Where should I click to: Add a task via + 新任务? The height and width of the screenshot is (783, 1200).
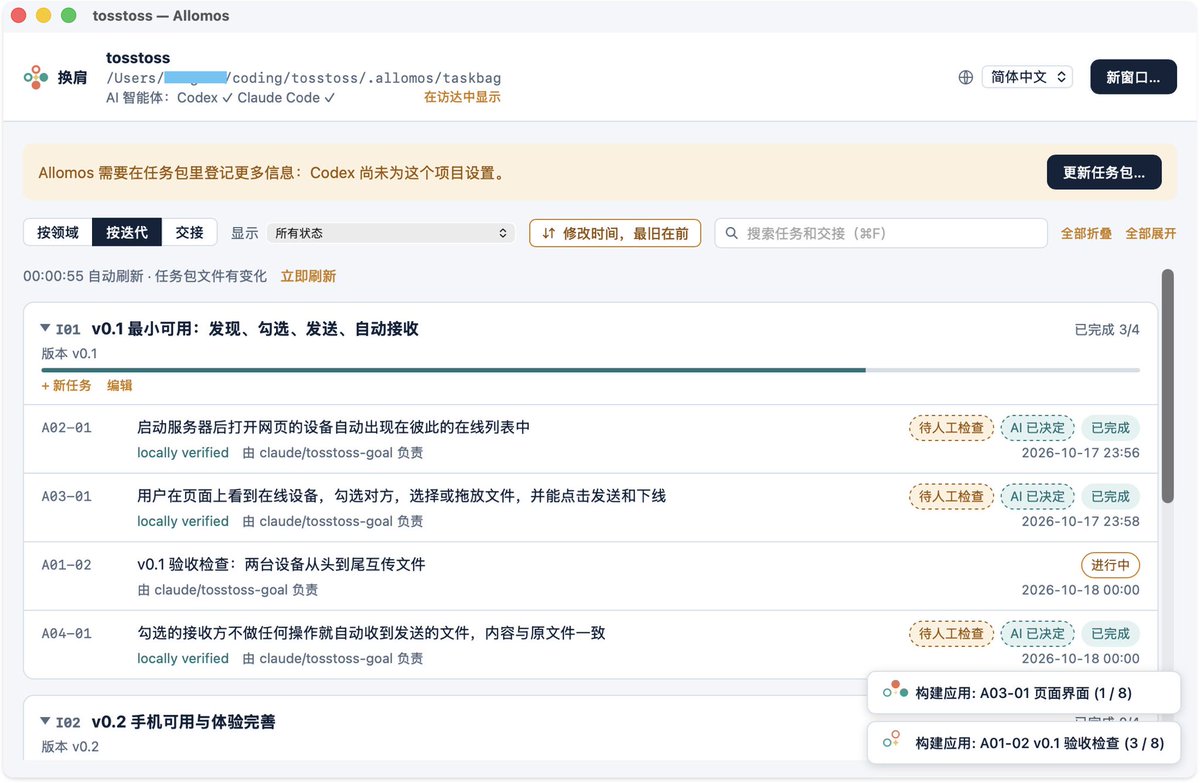(66, 385)
